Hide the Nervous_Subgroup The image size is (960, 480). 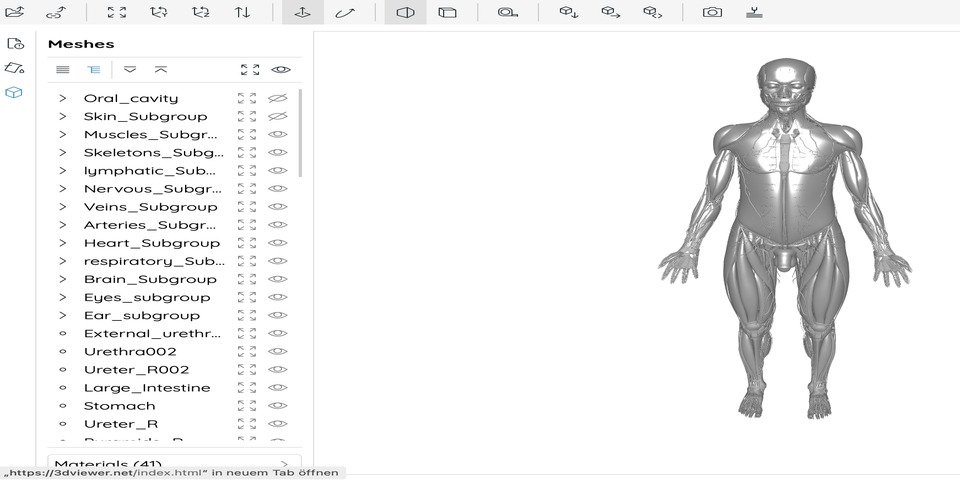pos(278,189)
